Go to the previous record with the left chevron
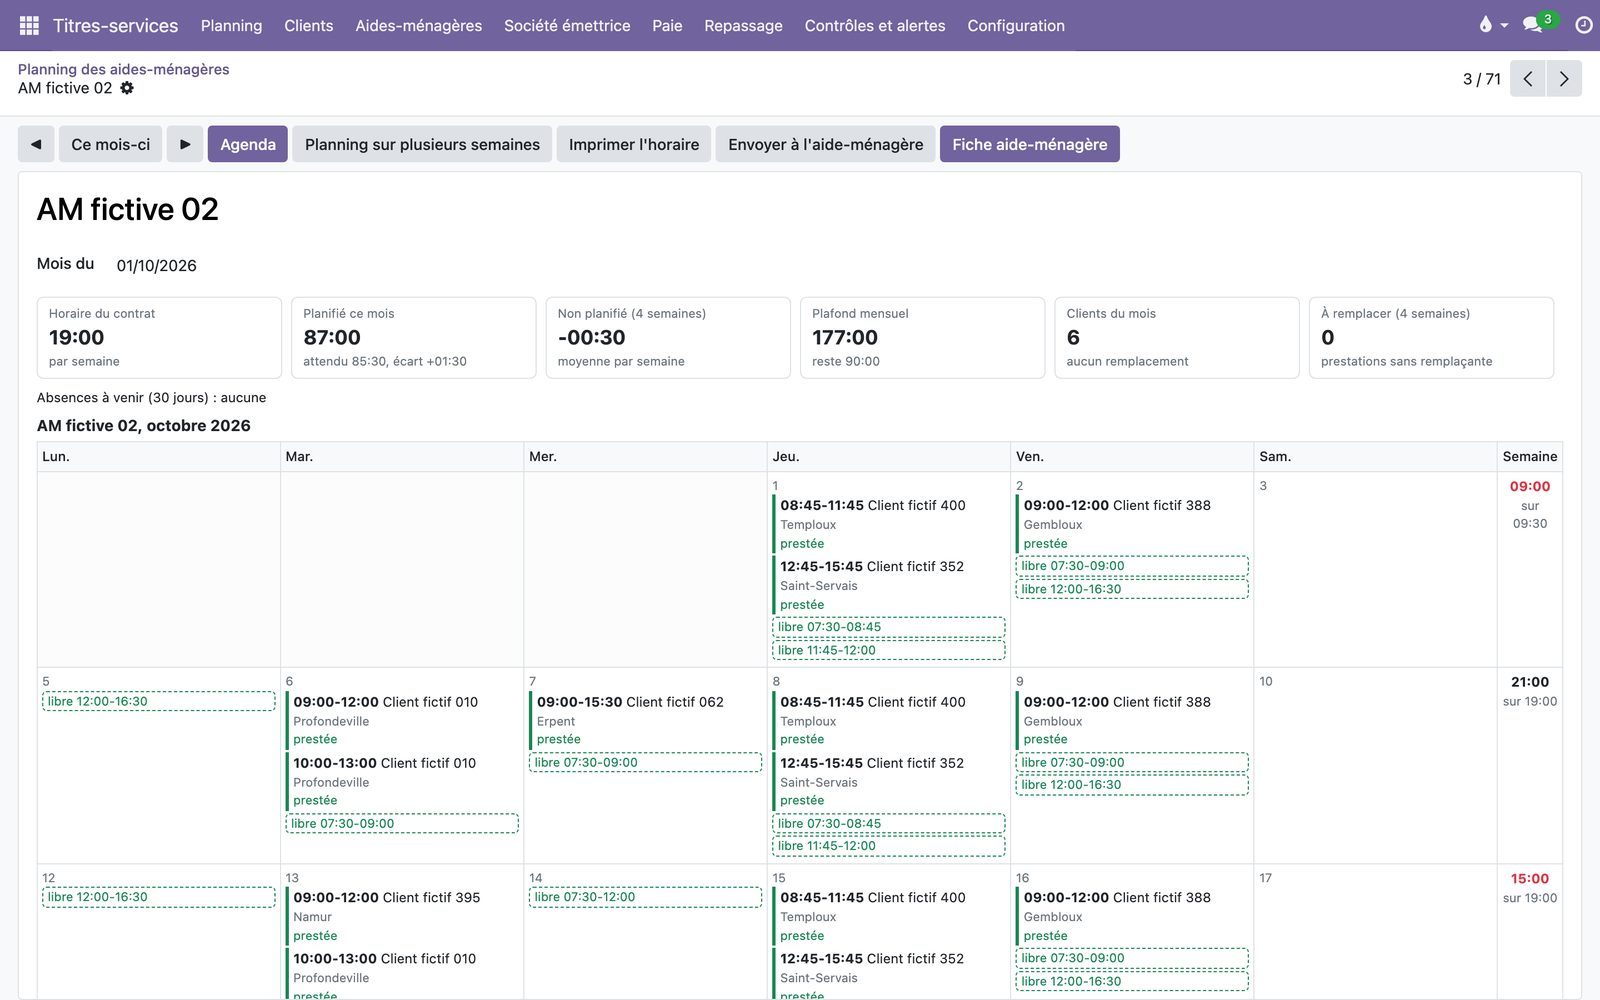 tap(1527, 79)
